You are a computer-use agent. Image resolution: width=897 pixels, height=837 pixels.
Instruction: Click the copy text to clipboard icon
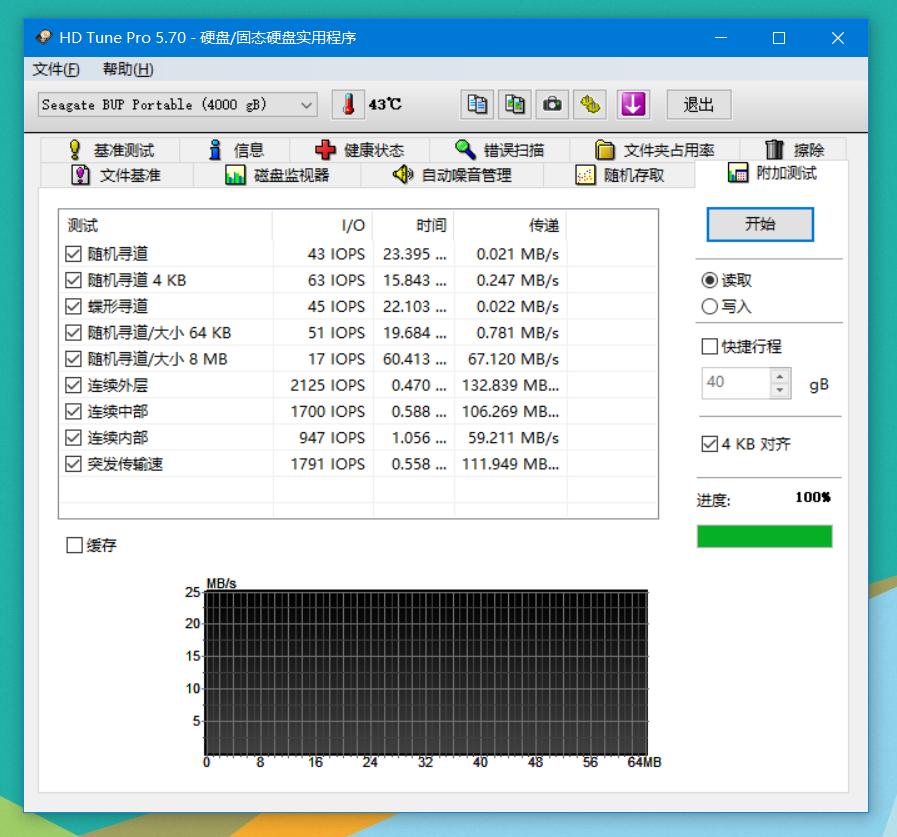pos(477,105)
